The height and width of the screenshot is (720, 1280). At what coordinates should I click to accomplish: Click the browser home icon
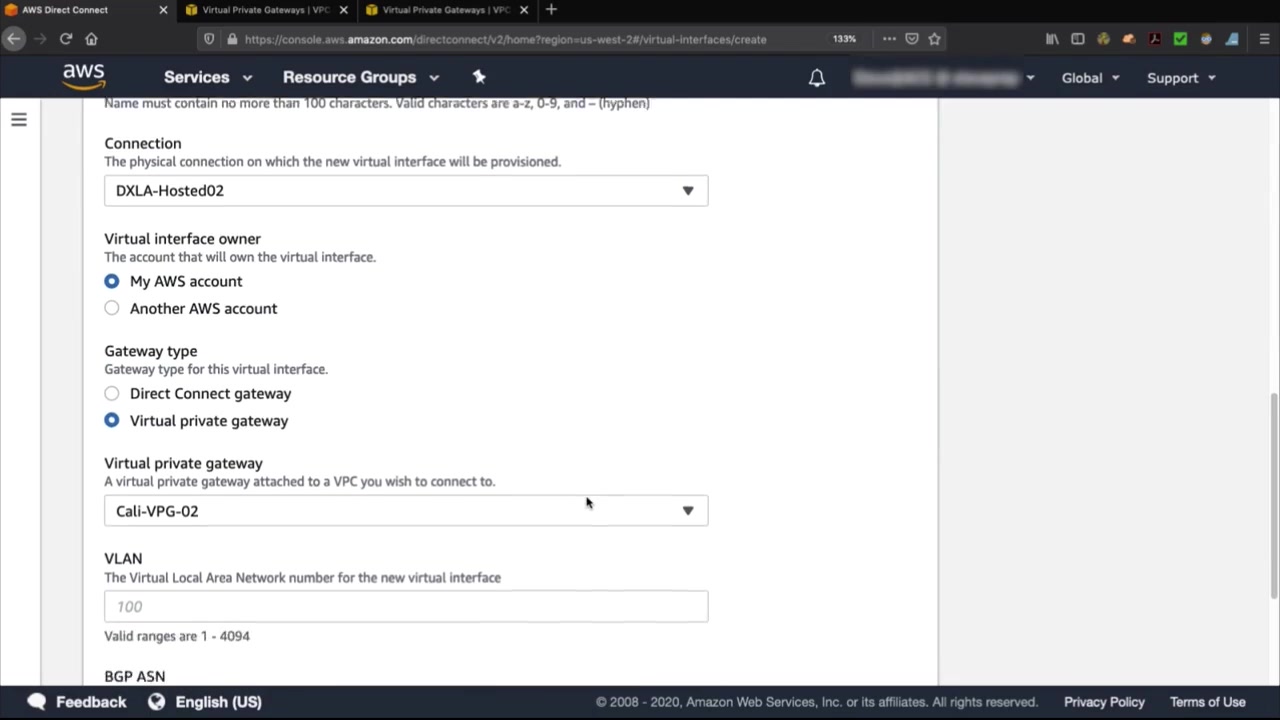pos(91,39)
